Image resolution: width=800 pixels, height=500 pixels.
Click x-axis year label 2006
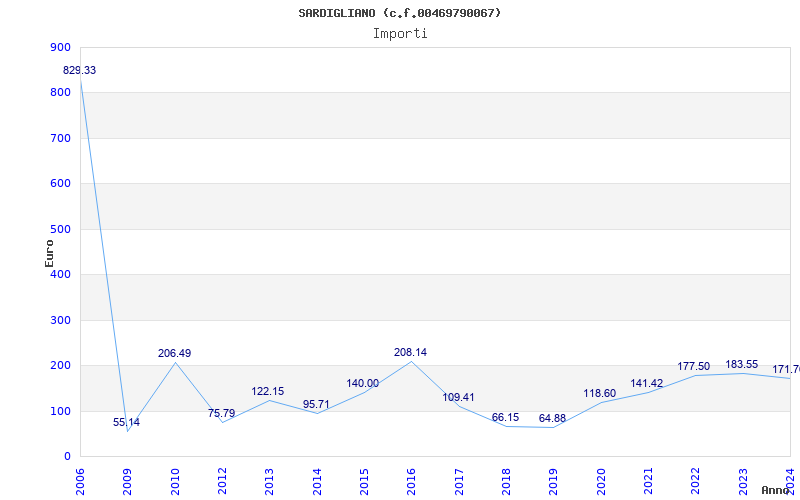coord(80,481)
